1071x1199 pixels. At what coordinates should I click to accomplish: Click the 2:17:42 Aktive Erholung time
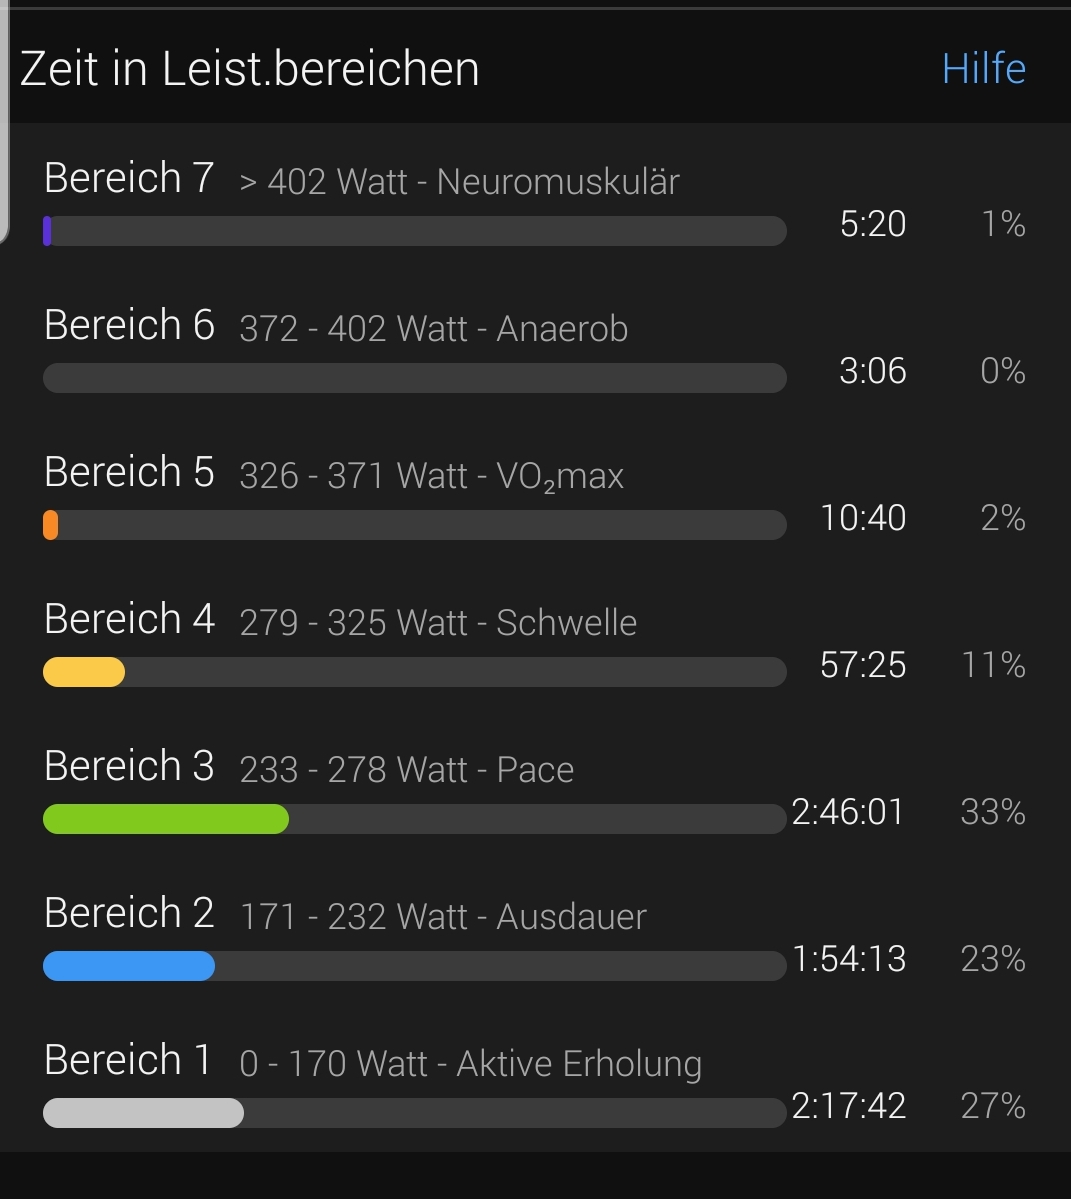coord(849,1105)
